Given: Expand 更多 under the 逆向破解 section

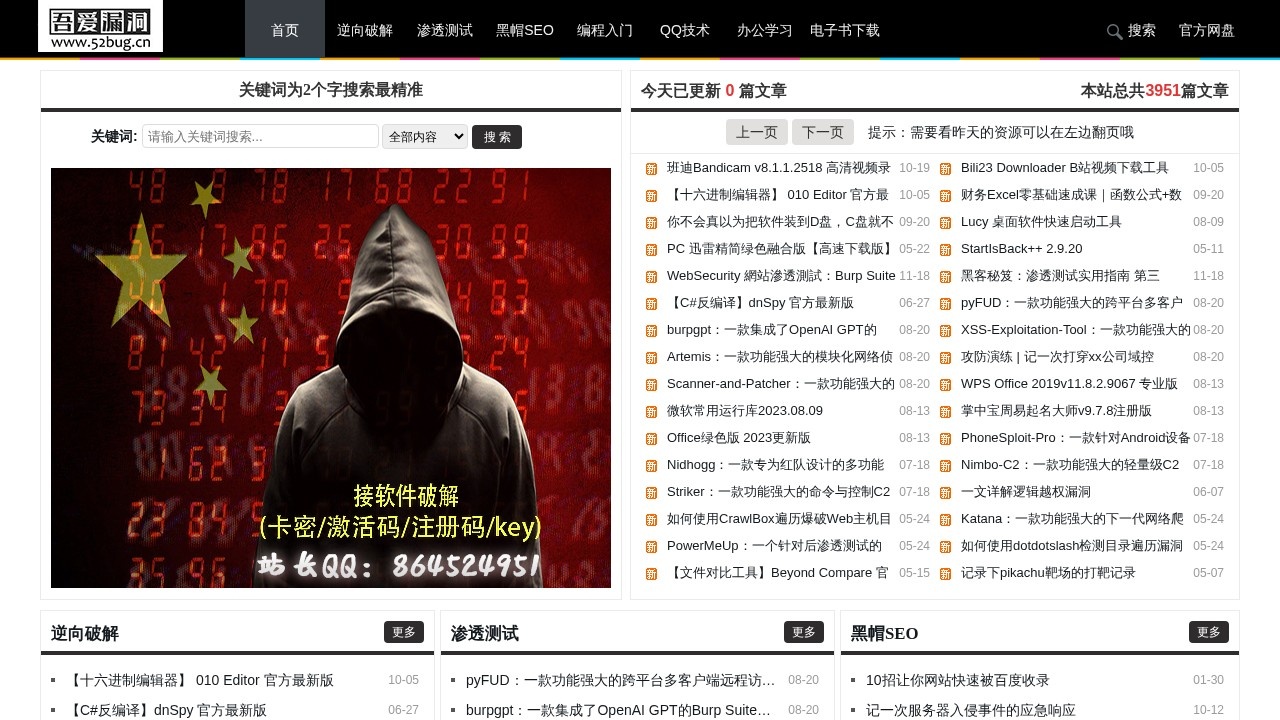Looking at the screenshot, I should tap(404, 632).
